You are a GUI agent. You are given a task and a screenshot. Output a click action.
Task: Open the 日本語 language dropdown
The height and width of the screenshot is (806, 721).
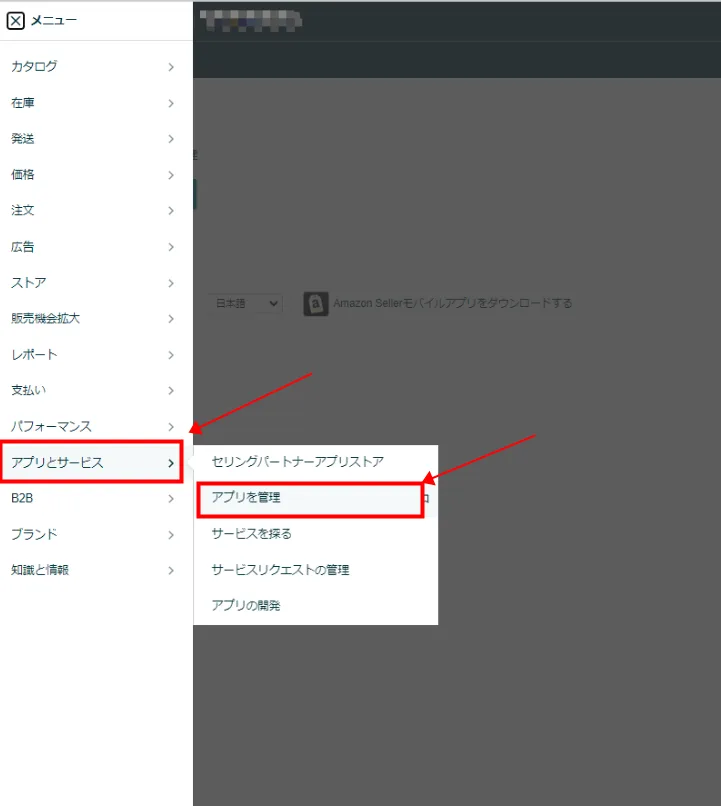pos(246,303)
